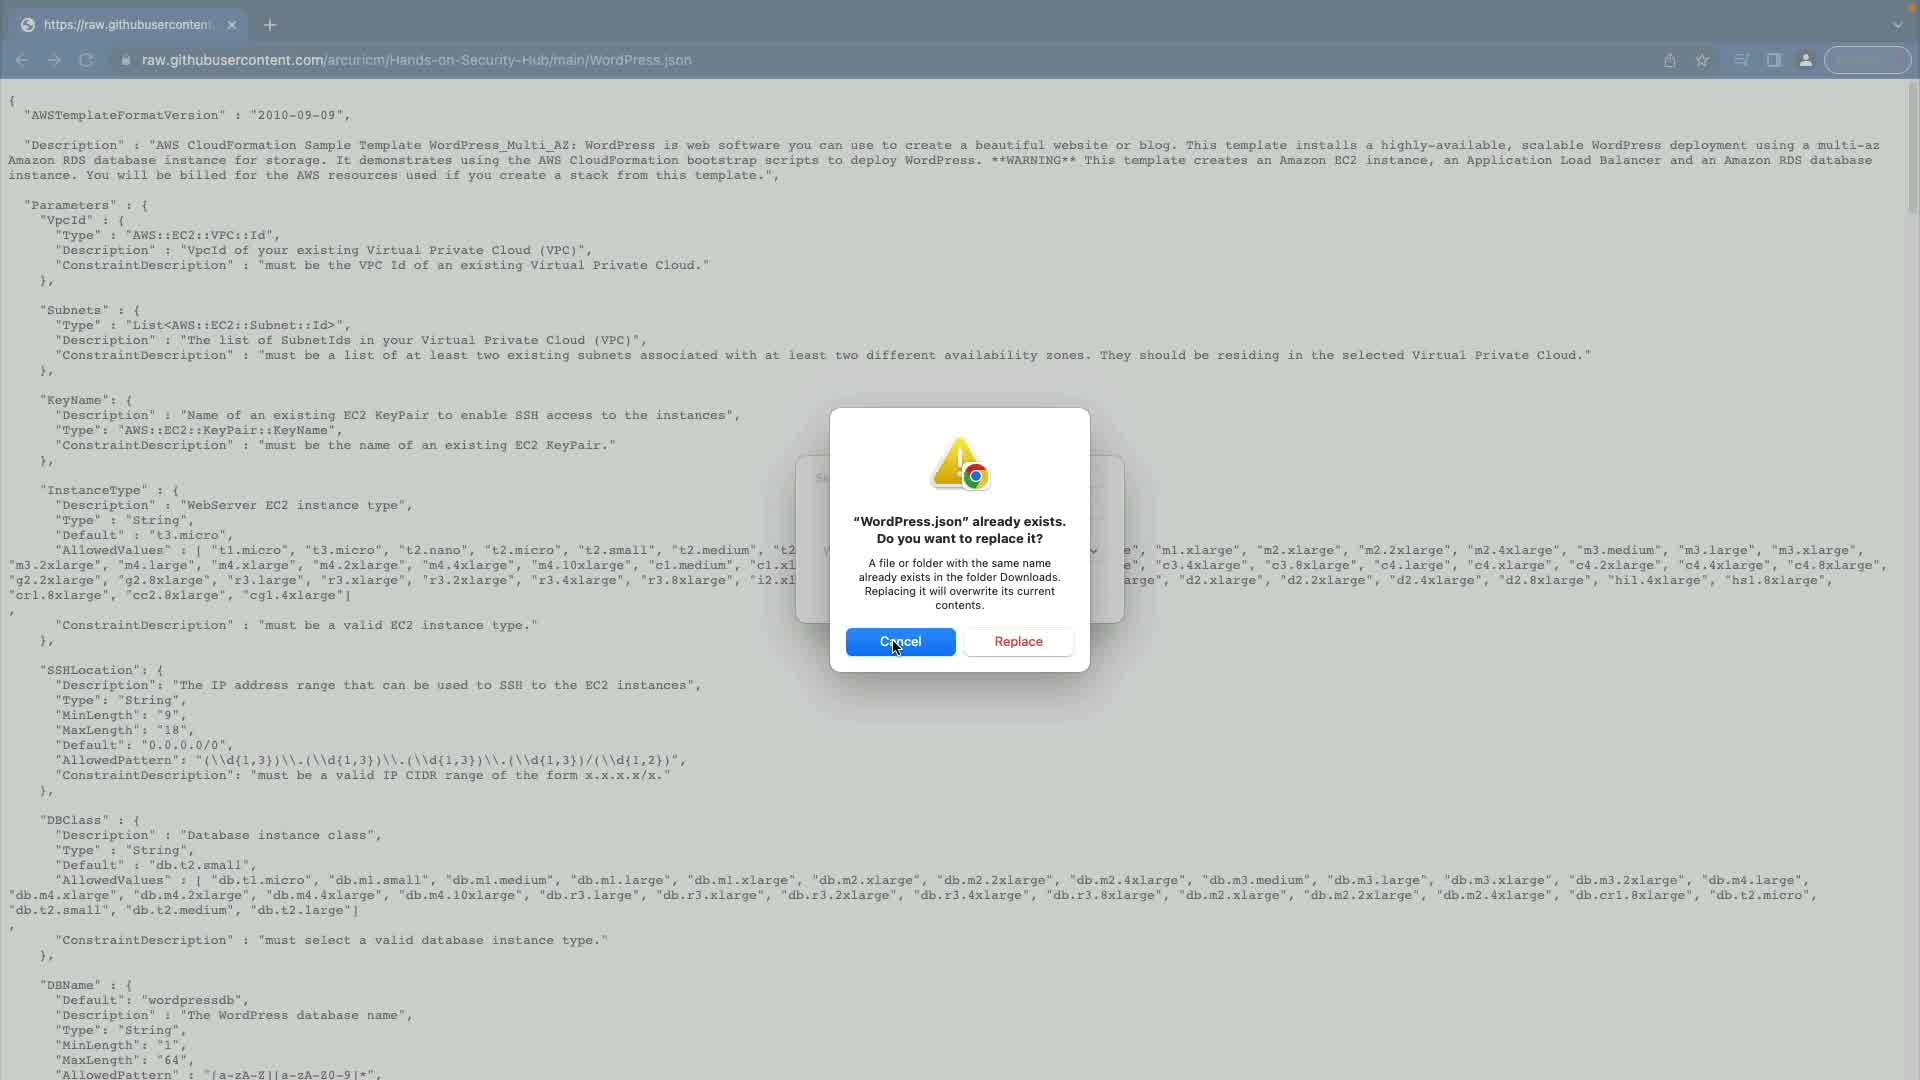Image resolution: width=1920 pixels, height=1080 pixels.
Task: Click the Cancel button in dialog
Action: 900,642
